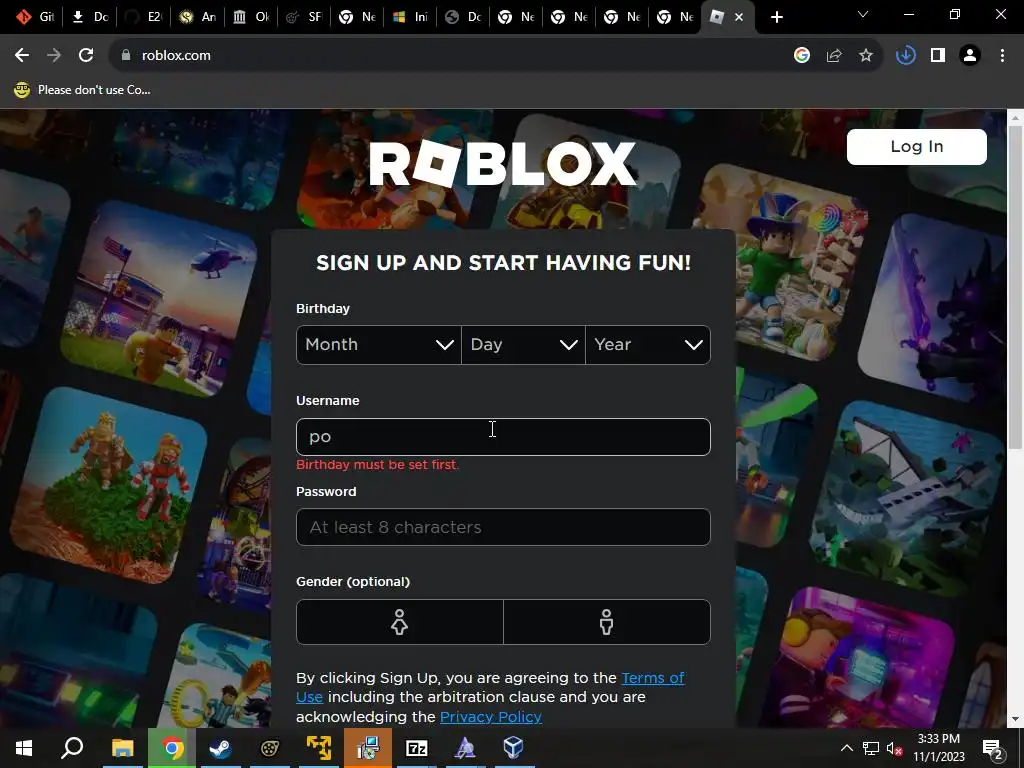1024x768 pixels.
Task: Go back with the browser back arrow
Action: [22, 56]
